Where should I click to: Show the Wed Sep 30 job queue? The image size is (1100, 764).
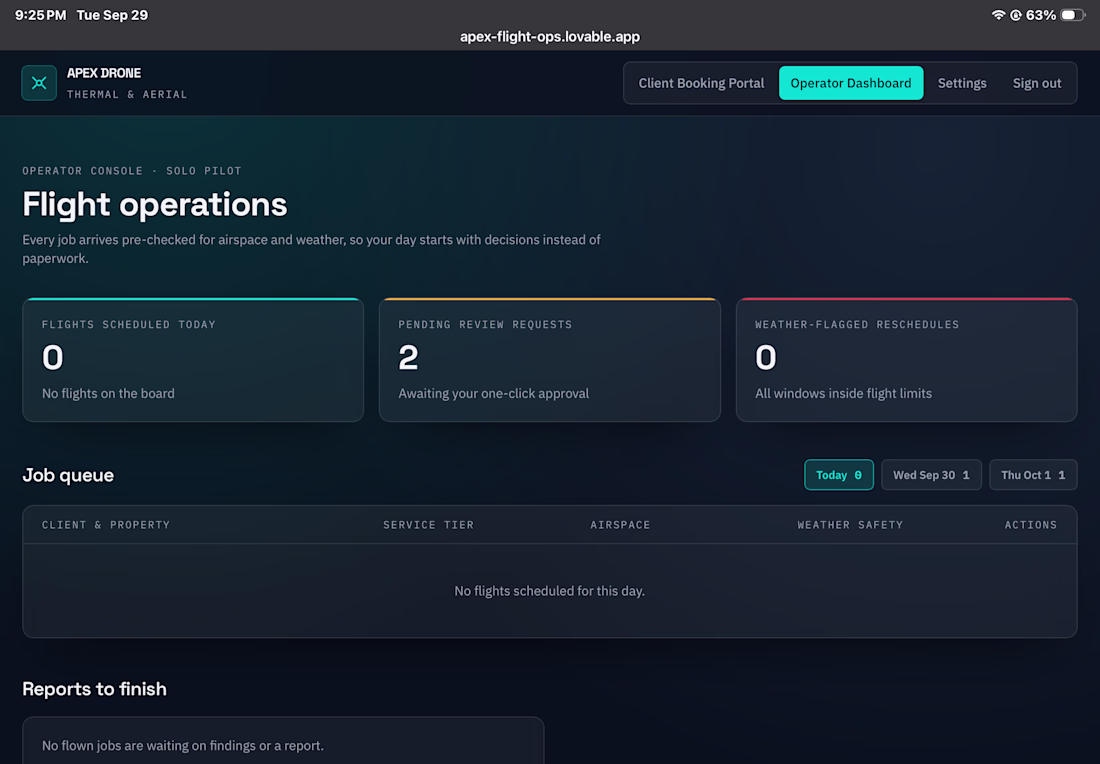click(x=931, y=475)
